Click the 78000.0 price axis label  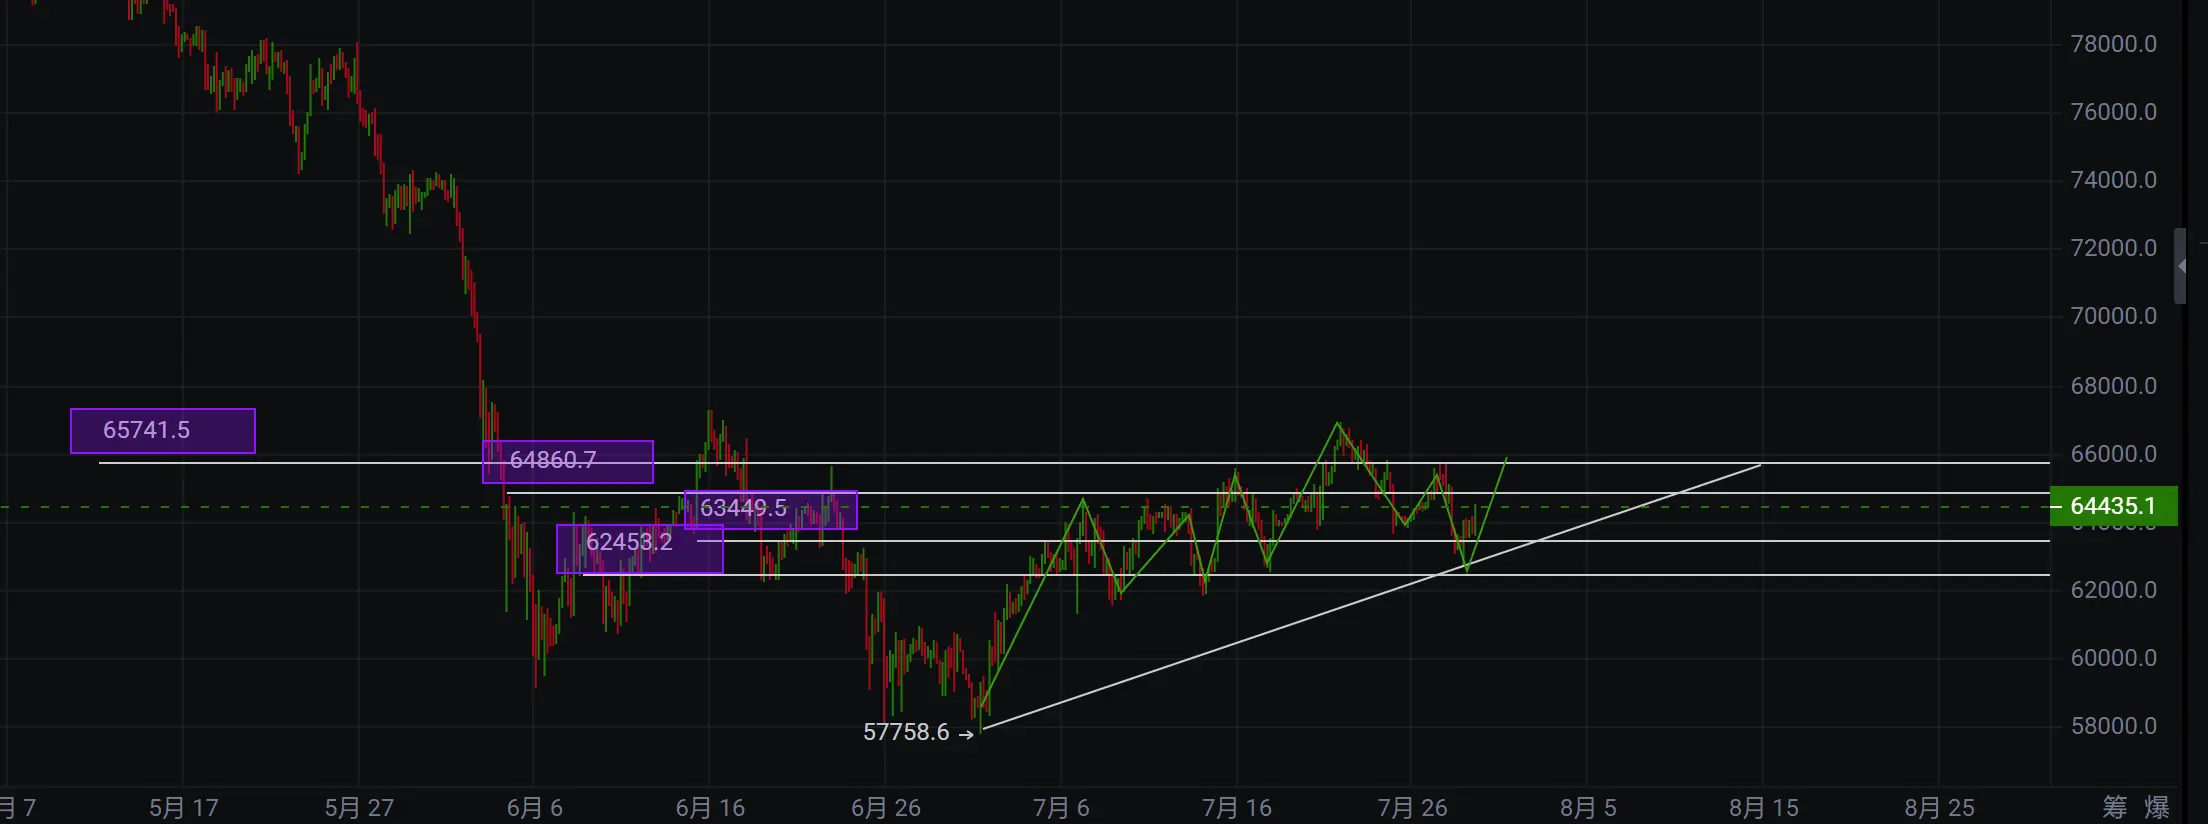pyautogui.click(x=2113, y=44)
